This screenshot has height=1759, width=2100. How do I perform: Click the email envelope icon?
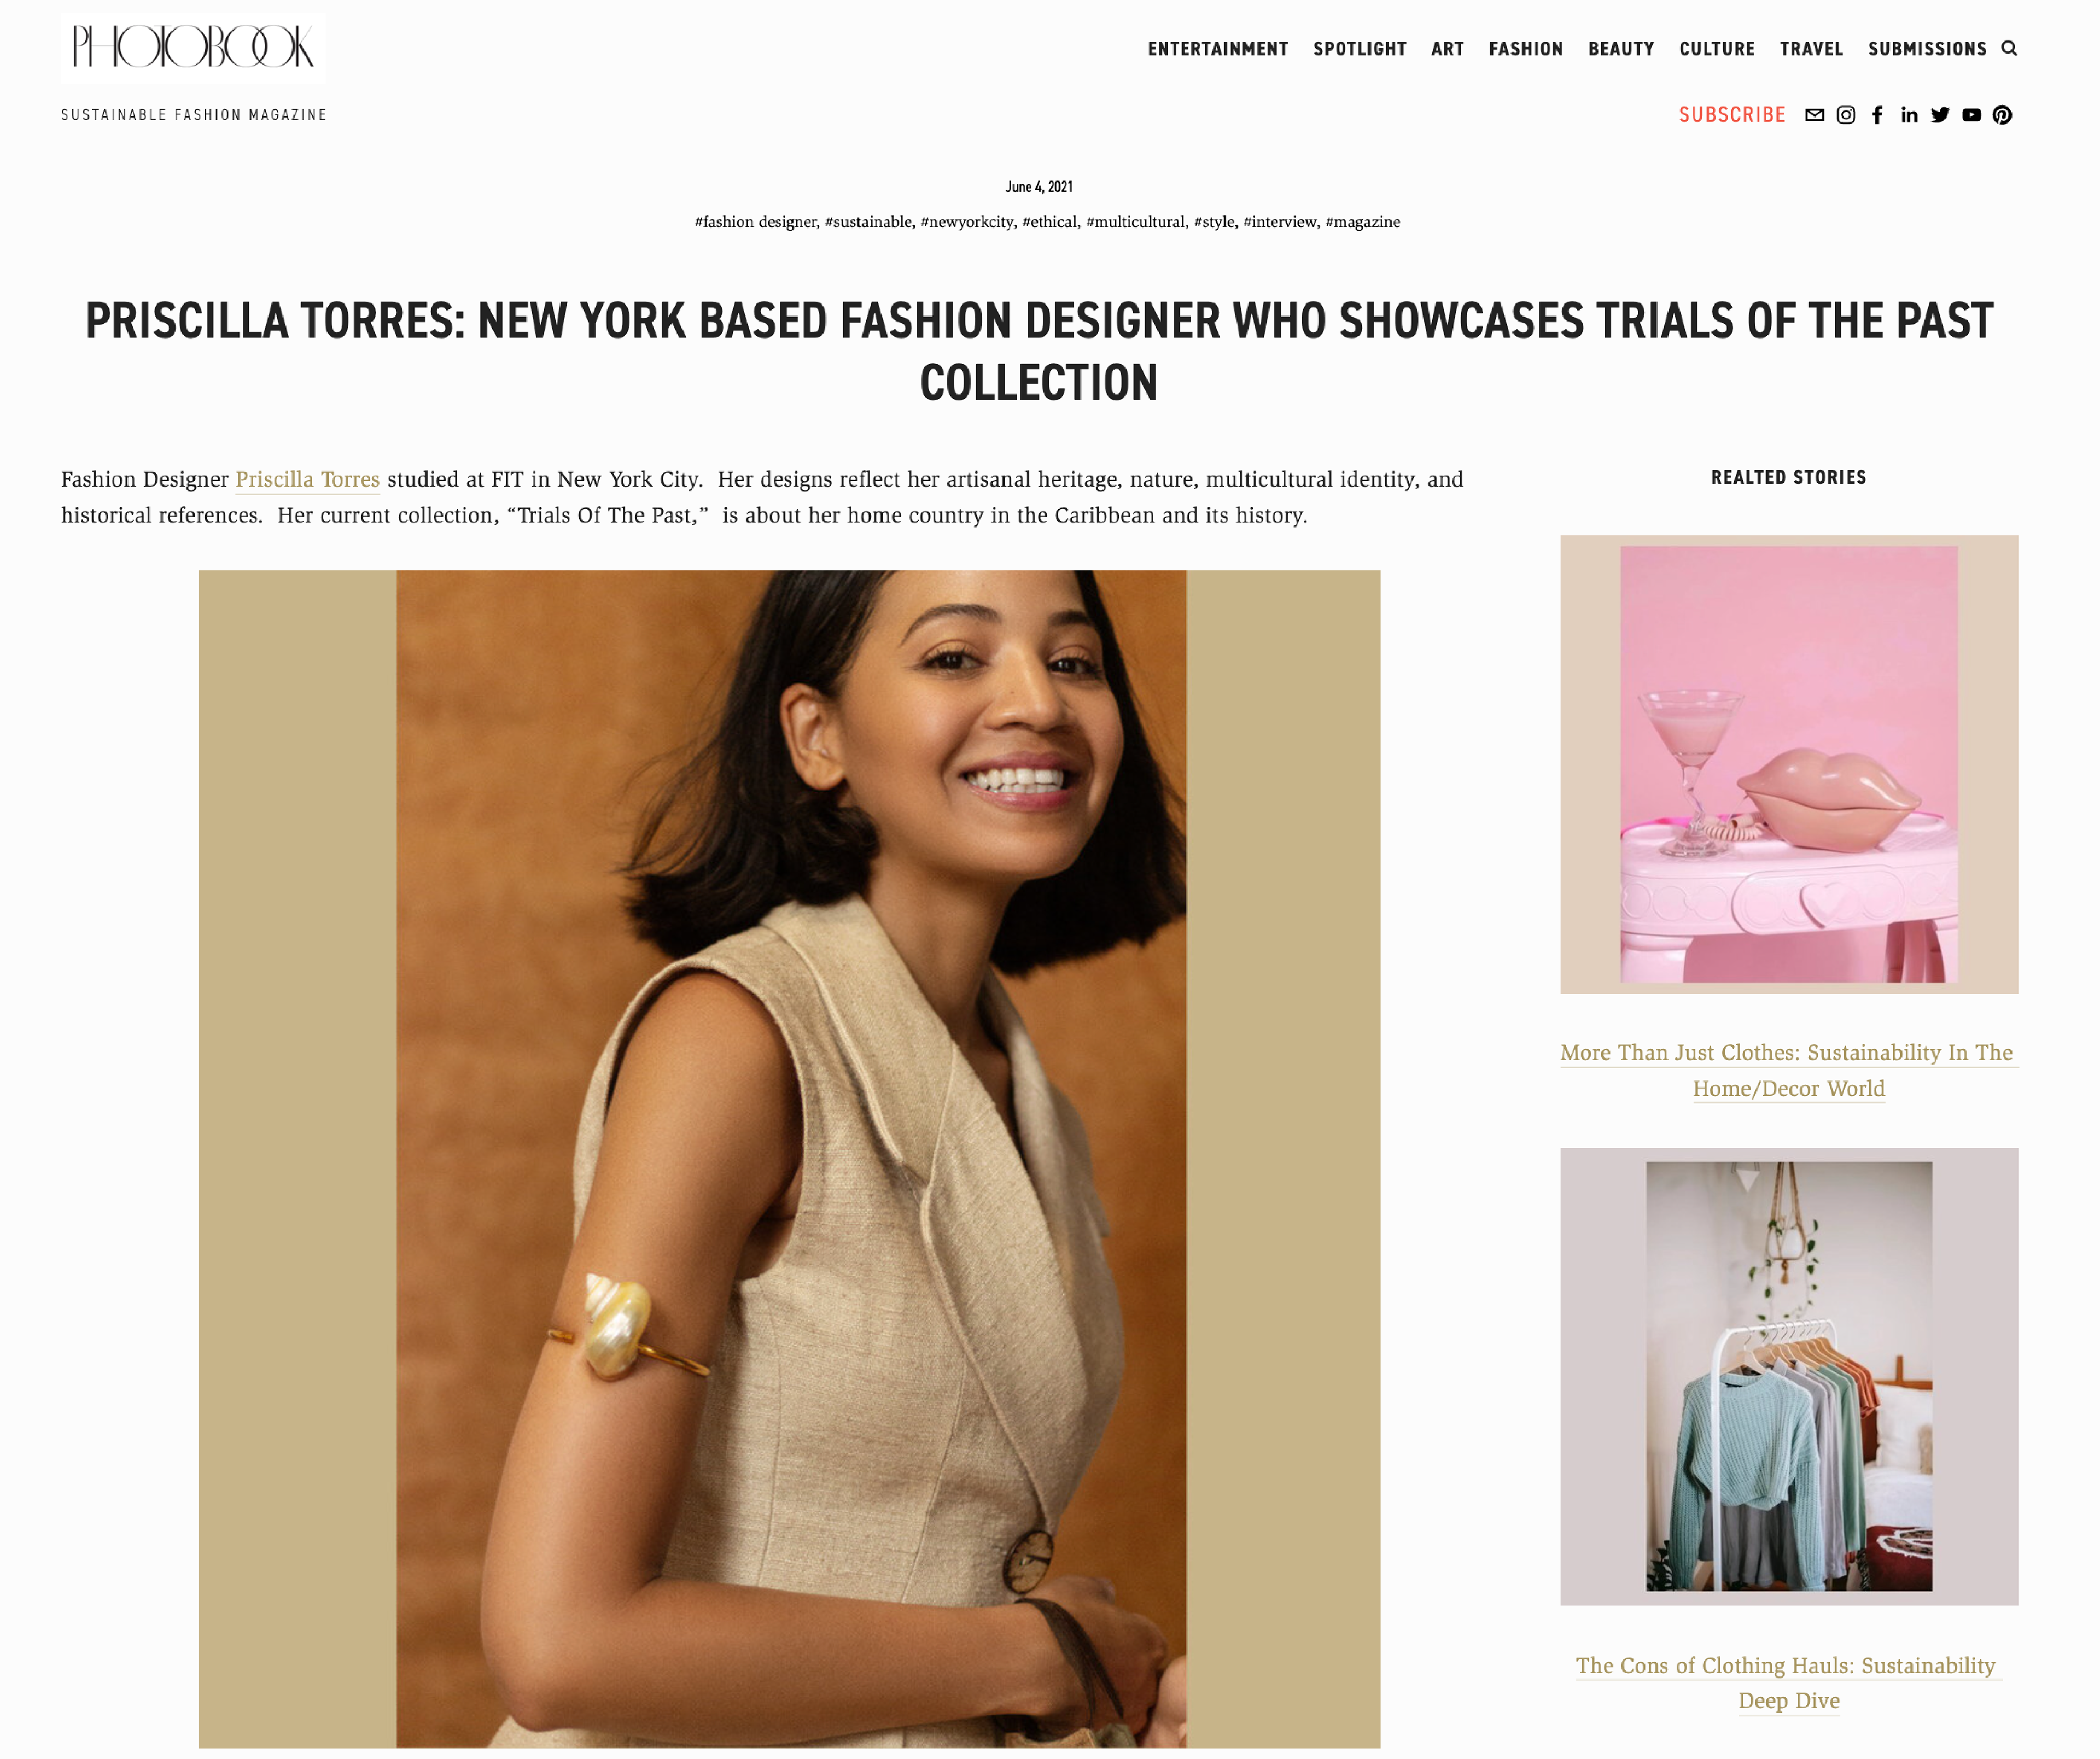(1814, 115)
